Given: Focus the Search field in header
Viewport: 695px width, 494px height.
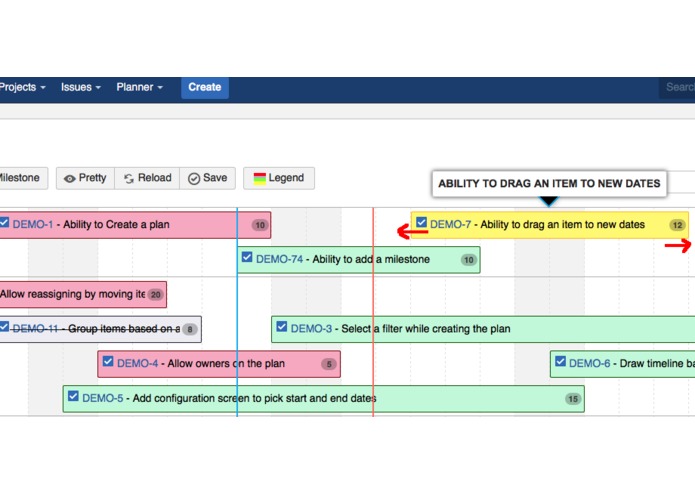Looking at the screenshot, I should click(677, 87).
